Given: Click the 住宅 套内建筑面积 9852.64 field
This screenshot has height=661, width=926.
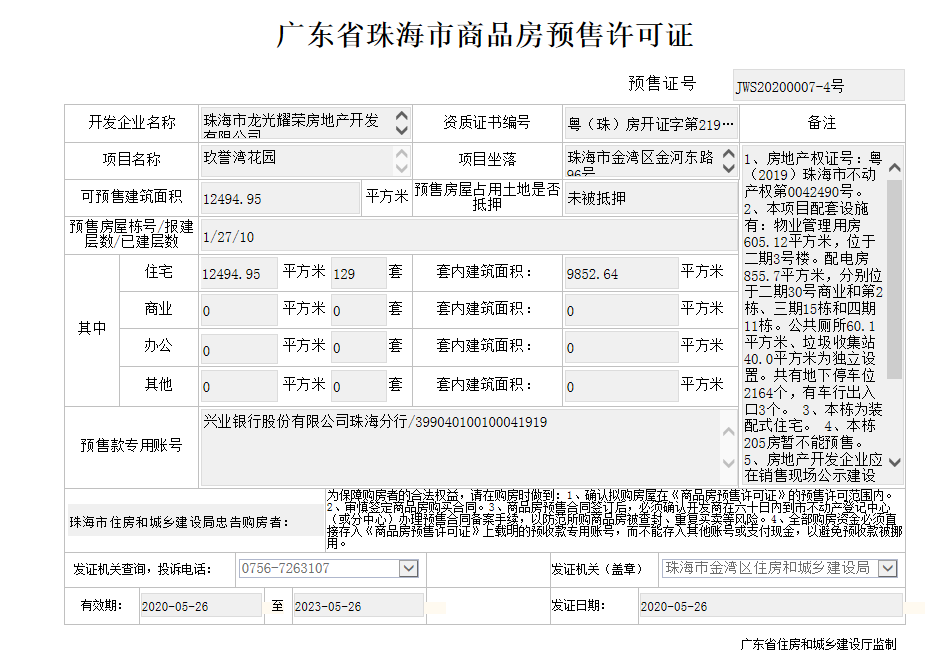Looking at the screenshot, I should pos(620,274).
